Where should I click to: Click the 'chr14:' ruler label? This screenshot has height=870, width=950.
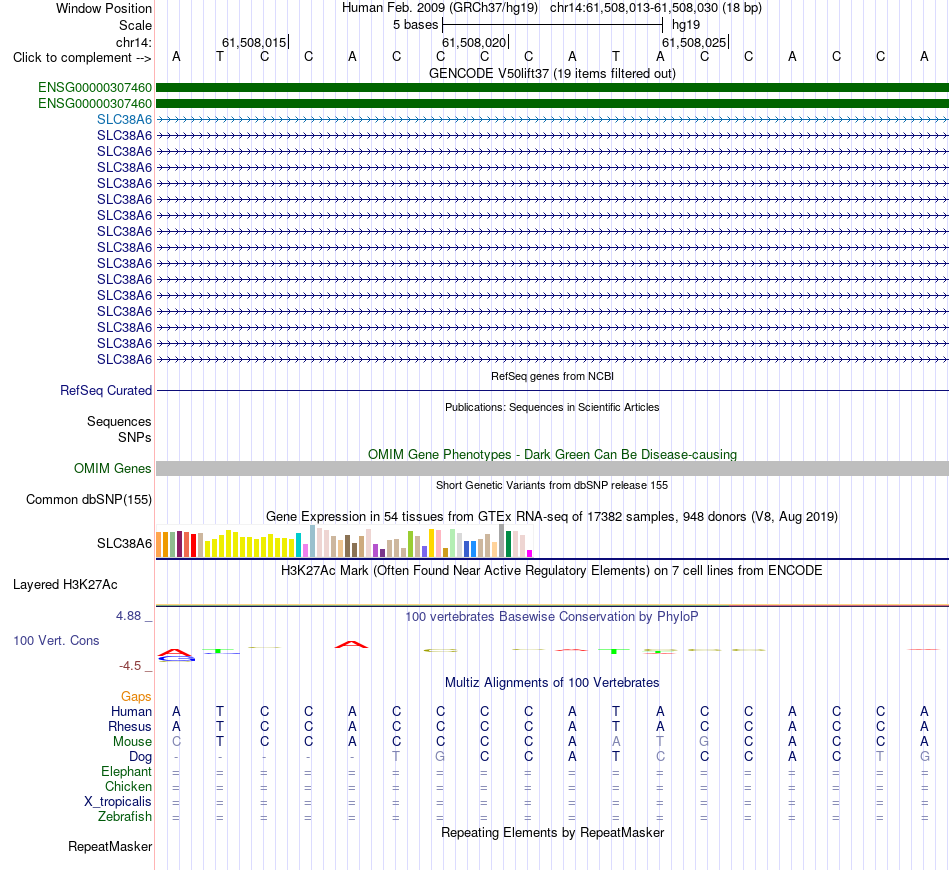point(133,42)
